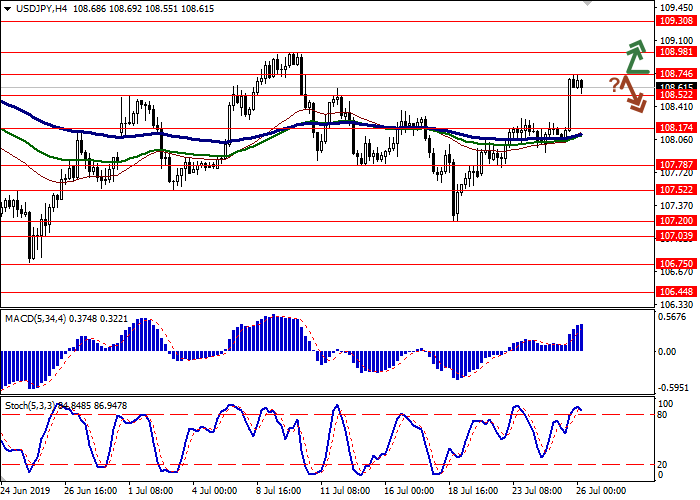Click the Stoch(5,3,3) indicator label
Image resolution: width=700 pixels, height=500 pixels.
tap(32, 407)
